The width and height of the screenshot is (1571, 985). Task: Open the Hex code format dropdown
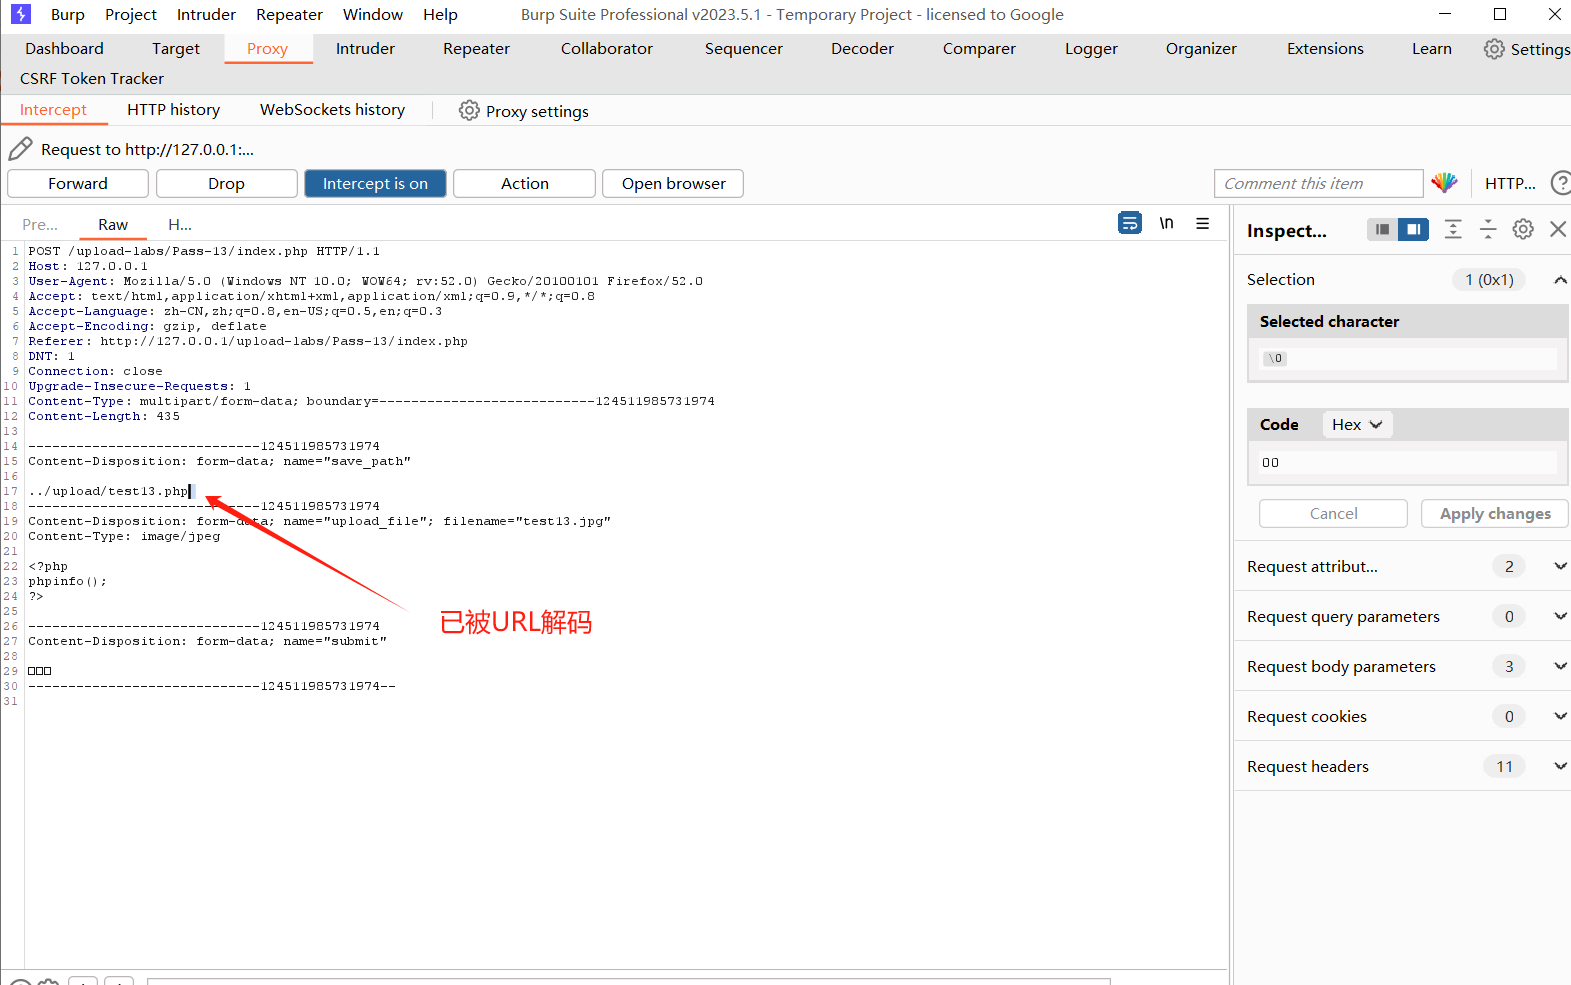[x=1357, y=425]
